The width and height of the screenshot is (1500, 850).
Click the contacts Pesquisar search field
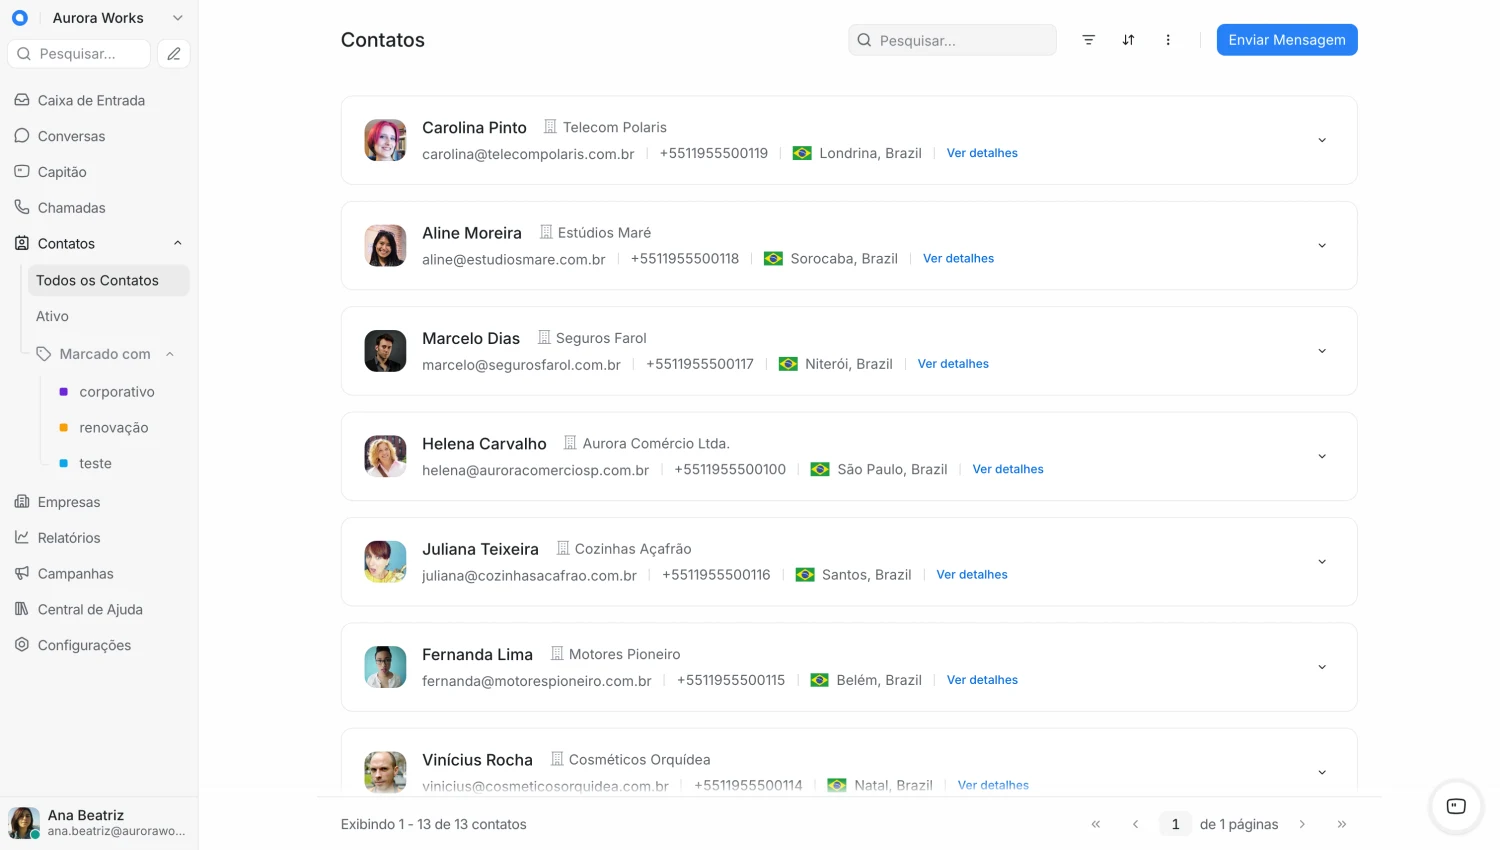tap(952, 40)
